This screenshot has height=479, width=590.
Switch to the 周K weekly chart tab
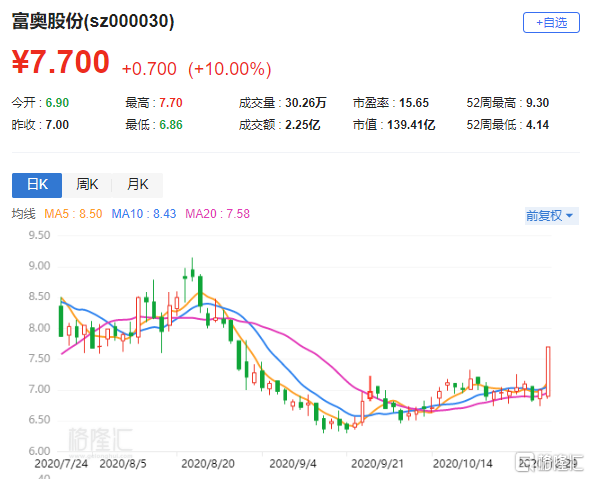pyautogui.click(x=87, y=185)
